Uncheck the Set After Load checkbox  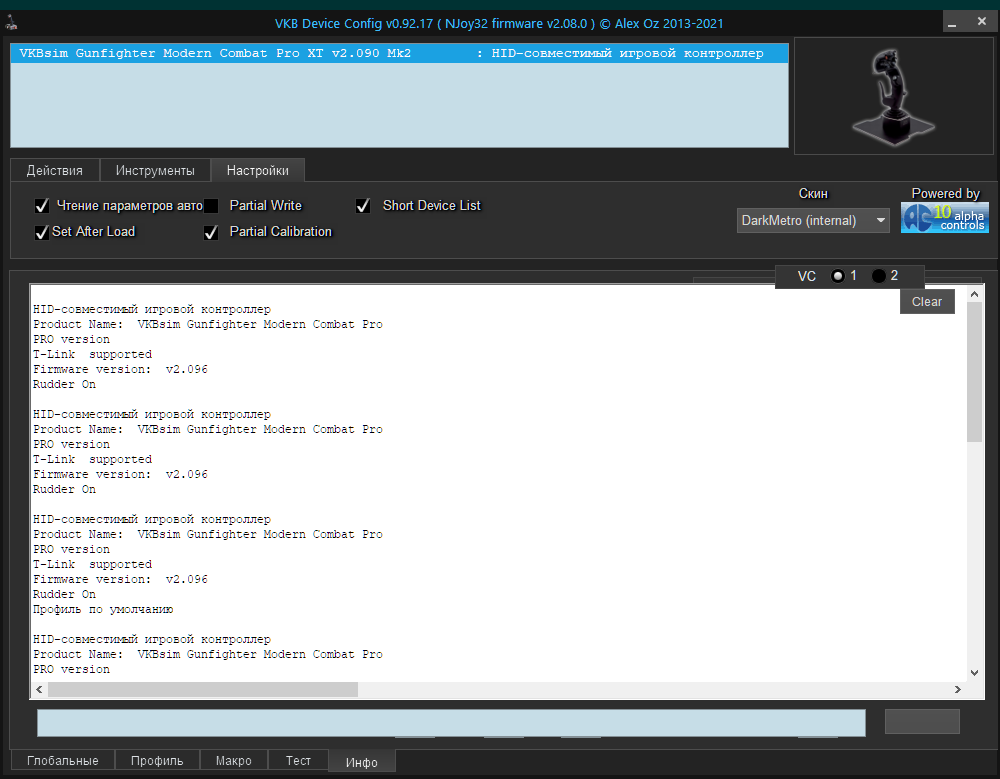[42, 232]
